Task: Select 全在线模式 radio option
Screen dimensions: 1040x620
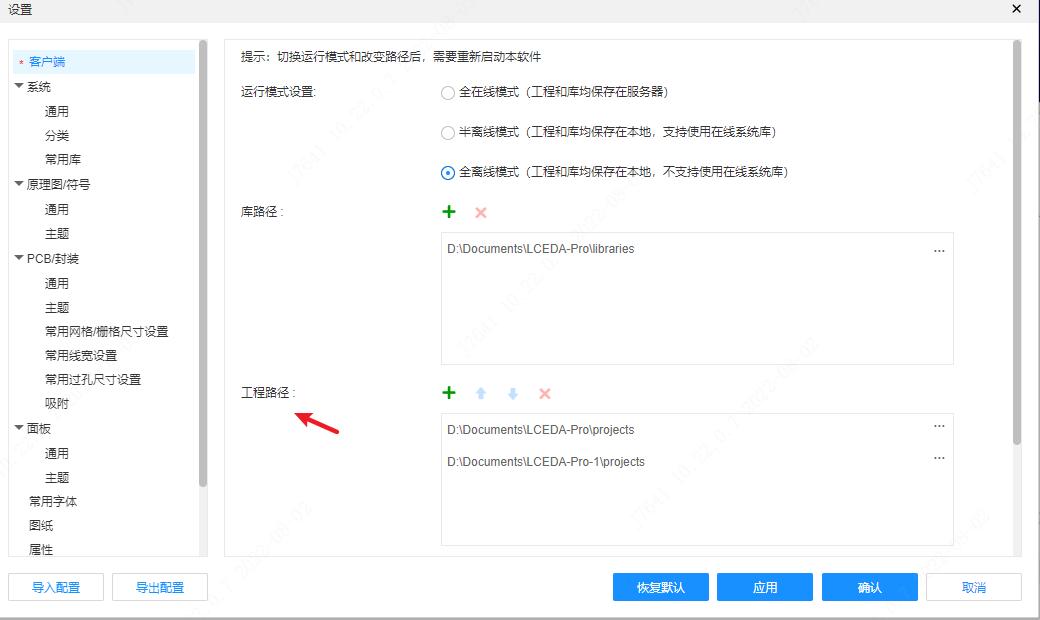Action: point(448,93)
